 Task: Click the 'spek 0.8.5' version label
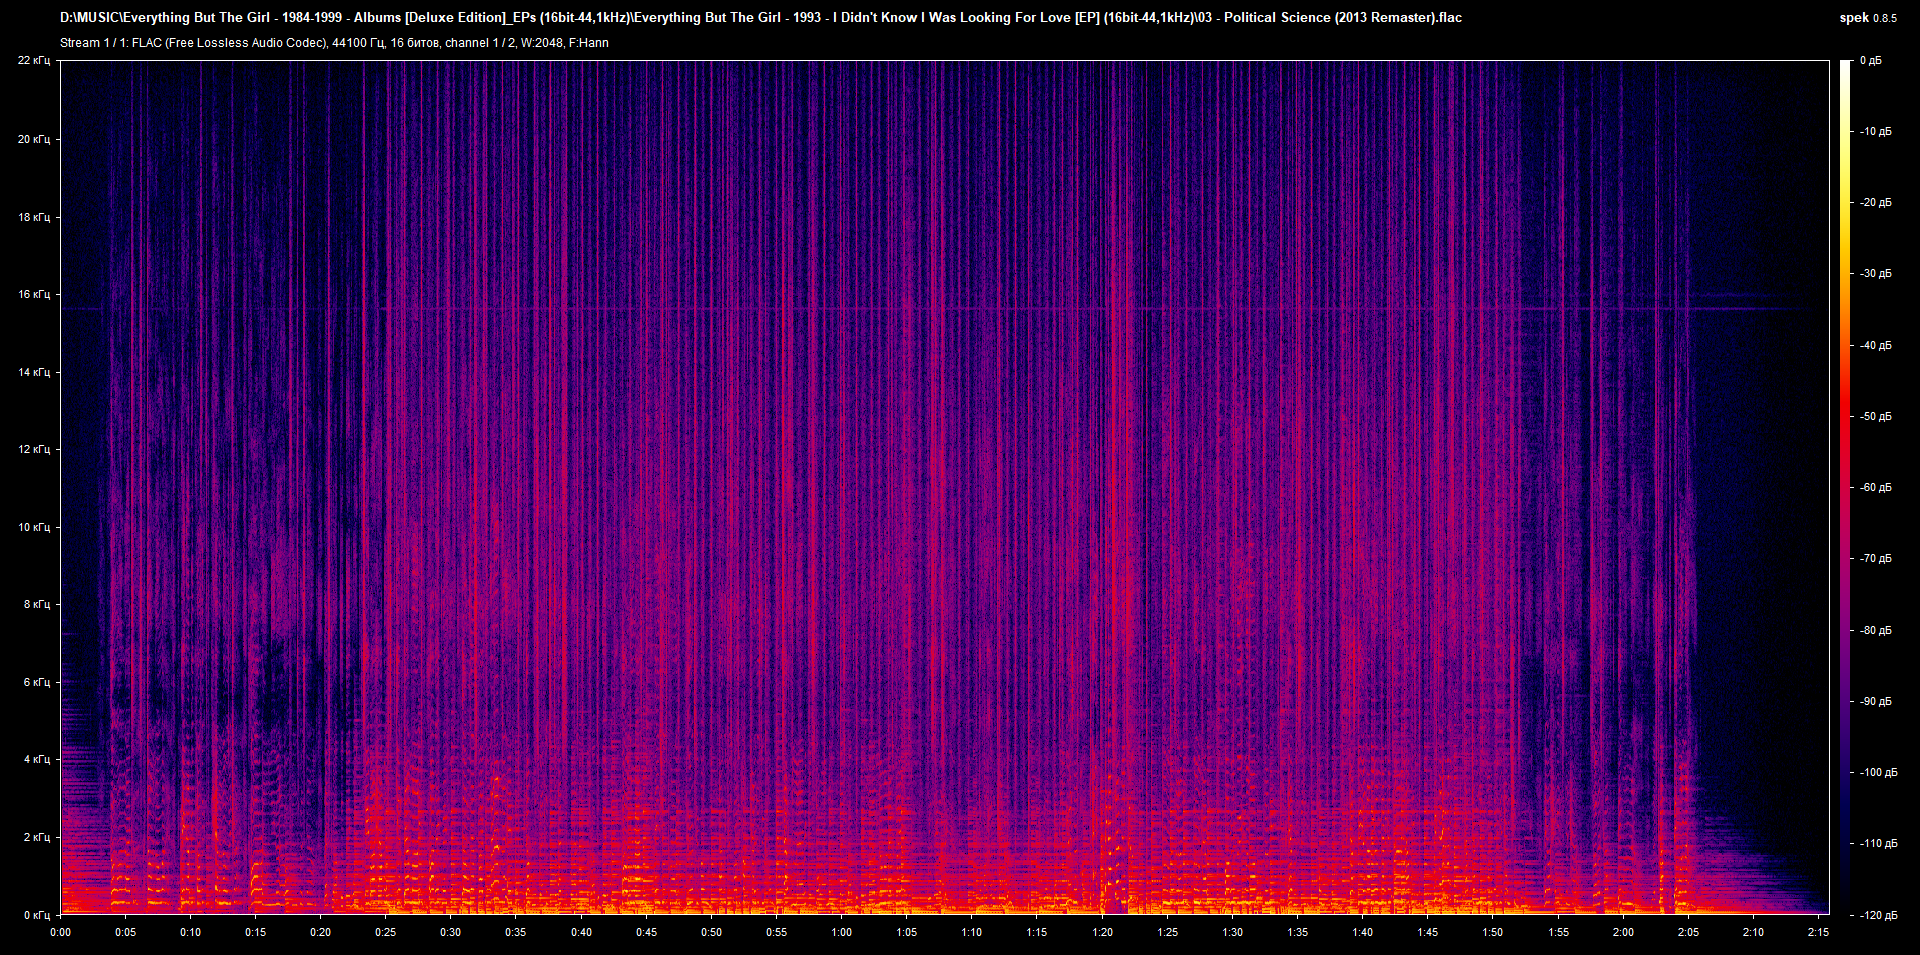click(x=1868, y=18)
